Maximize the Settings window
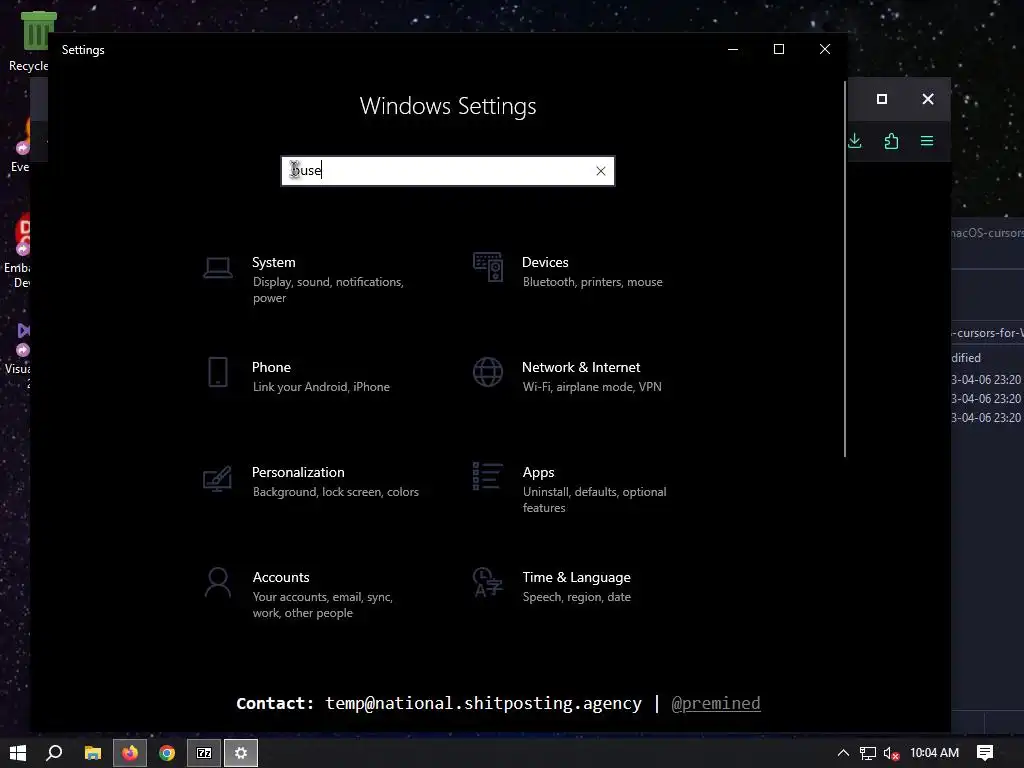 point(778,50)
